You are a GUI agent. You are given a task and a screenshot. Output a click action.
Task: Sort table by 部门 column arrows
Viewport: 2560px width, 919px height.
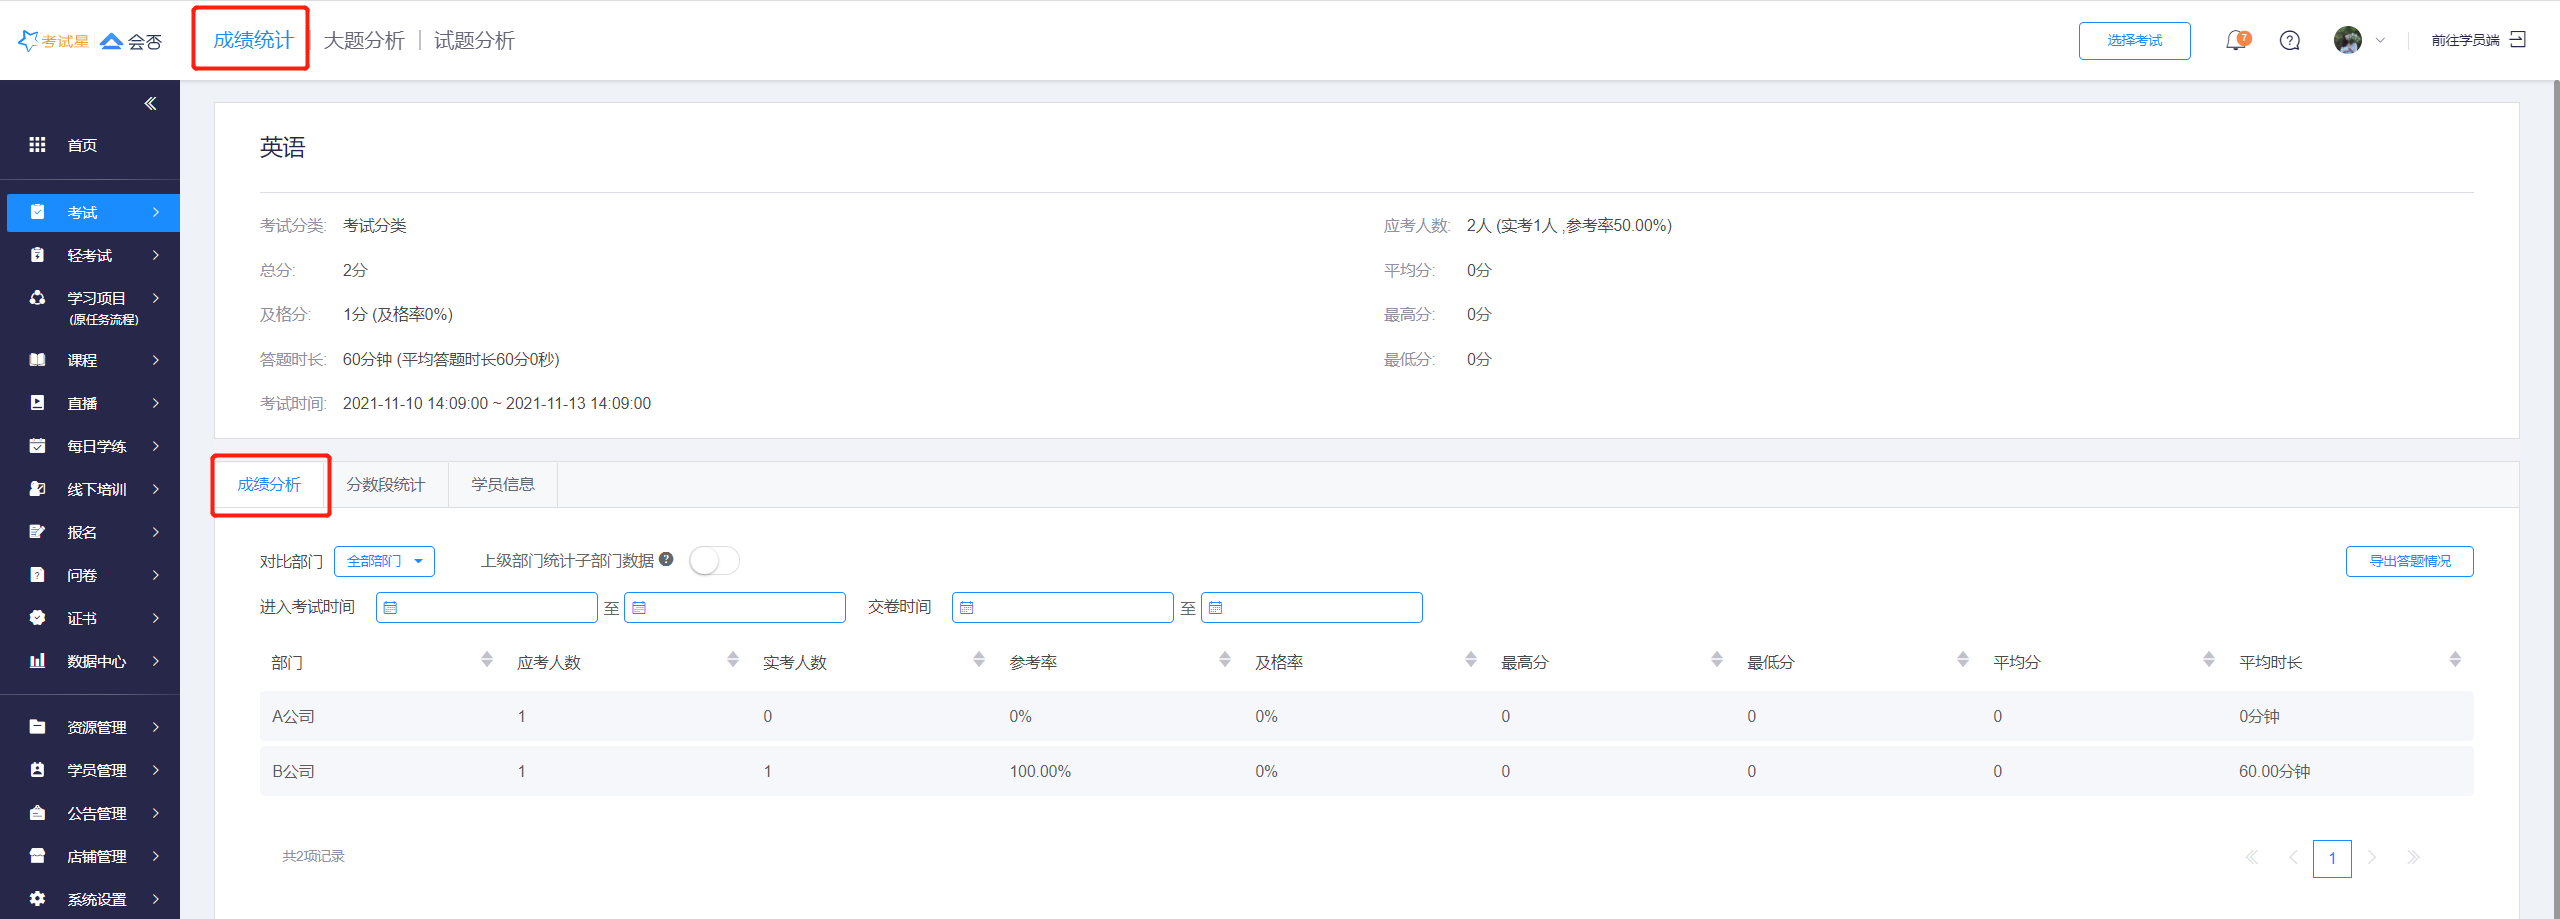[487, 660]
